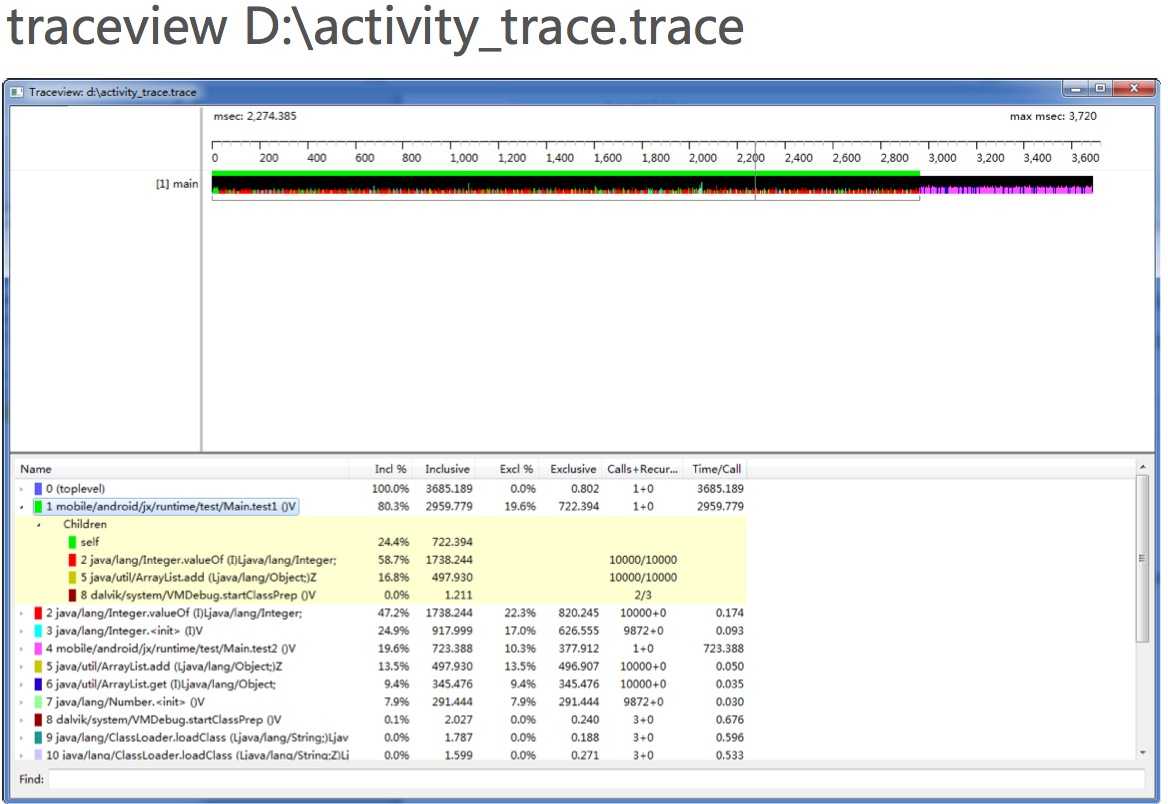Click the [1] main thread label
This screenshot has height=804, width=1168.
[x=177, y=183]
